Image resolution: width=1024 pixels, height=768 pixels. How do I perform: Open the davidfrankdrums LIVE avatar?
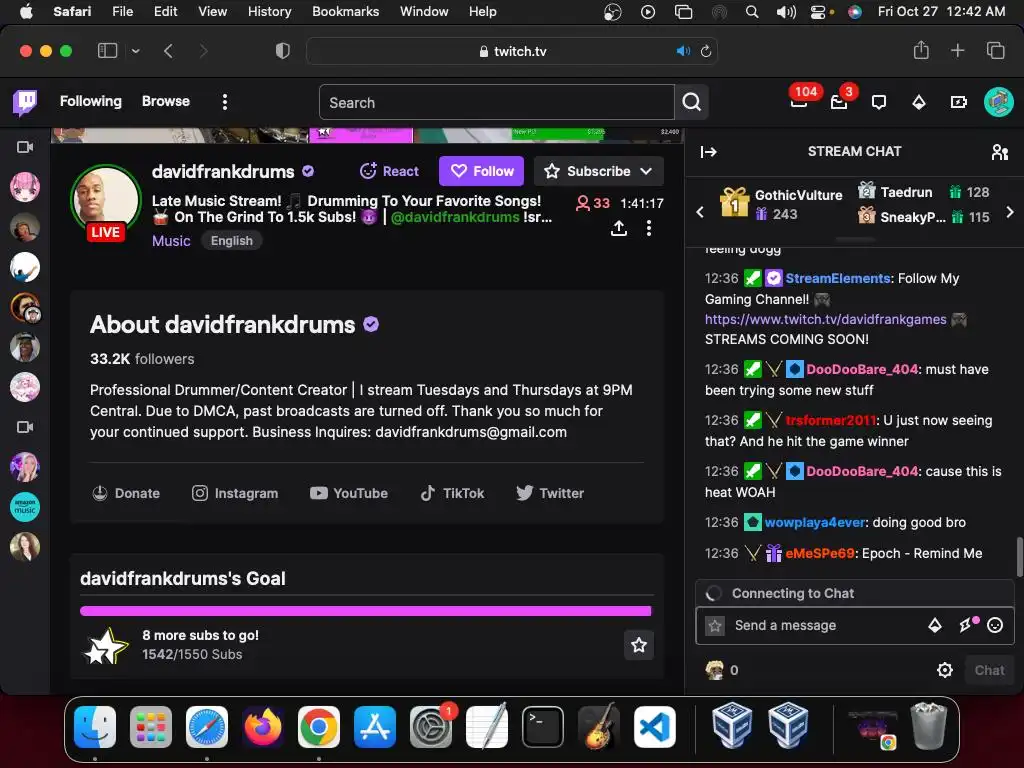coord(105,200)
